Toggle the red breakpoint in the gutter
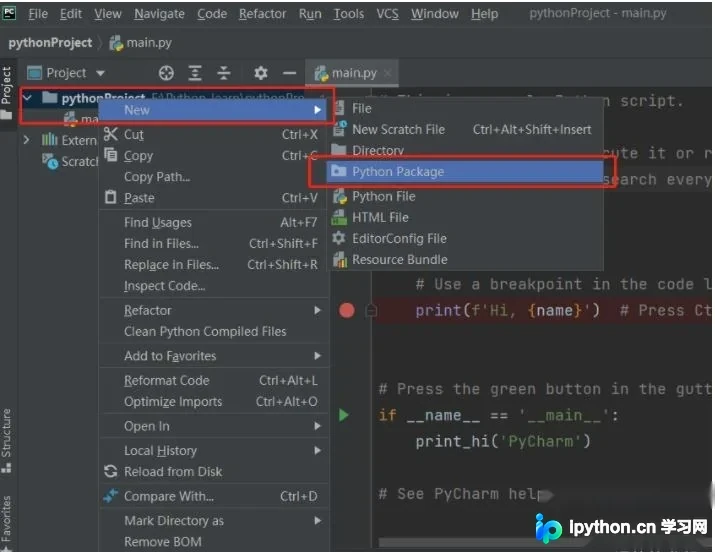The width and height of the screenshot is (715, 552). point(347,310)
